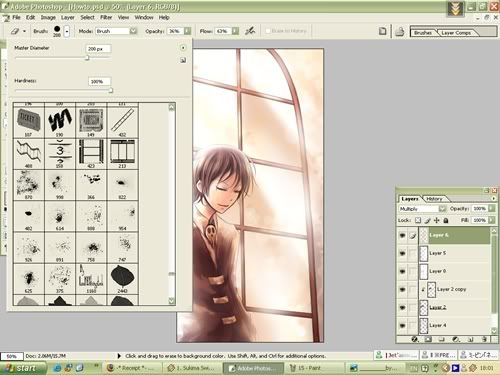Open the Layers panel flyout menu arrow
Screen dimensions: 500x375
tap(494, 198)
